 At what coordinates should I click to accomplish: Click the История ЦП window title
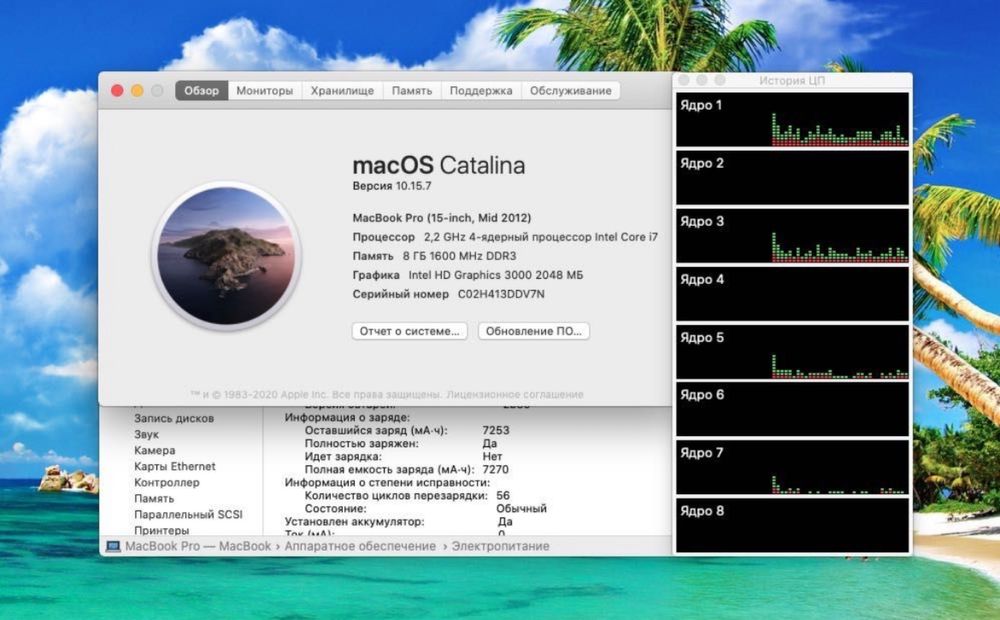click(792, 80)
